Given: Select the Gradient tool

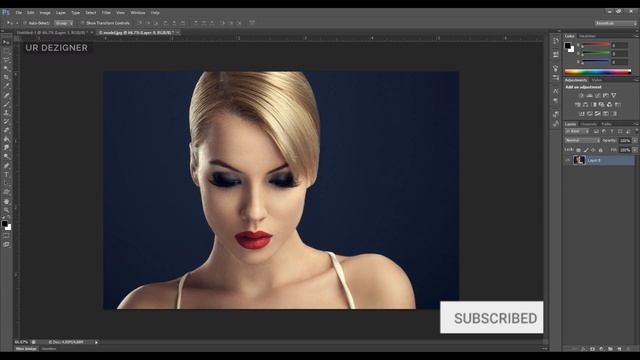Looking at the screenshot, I should pos(6,139).
